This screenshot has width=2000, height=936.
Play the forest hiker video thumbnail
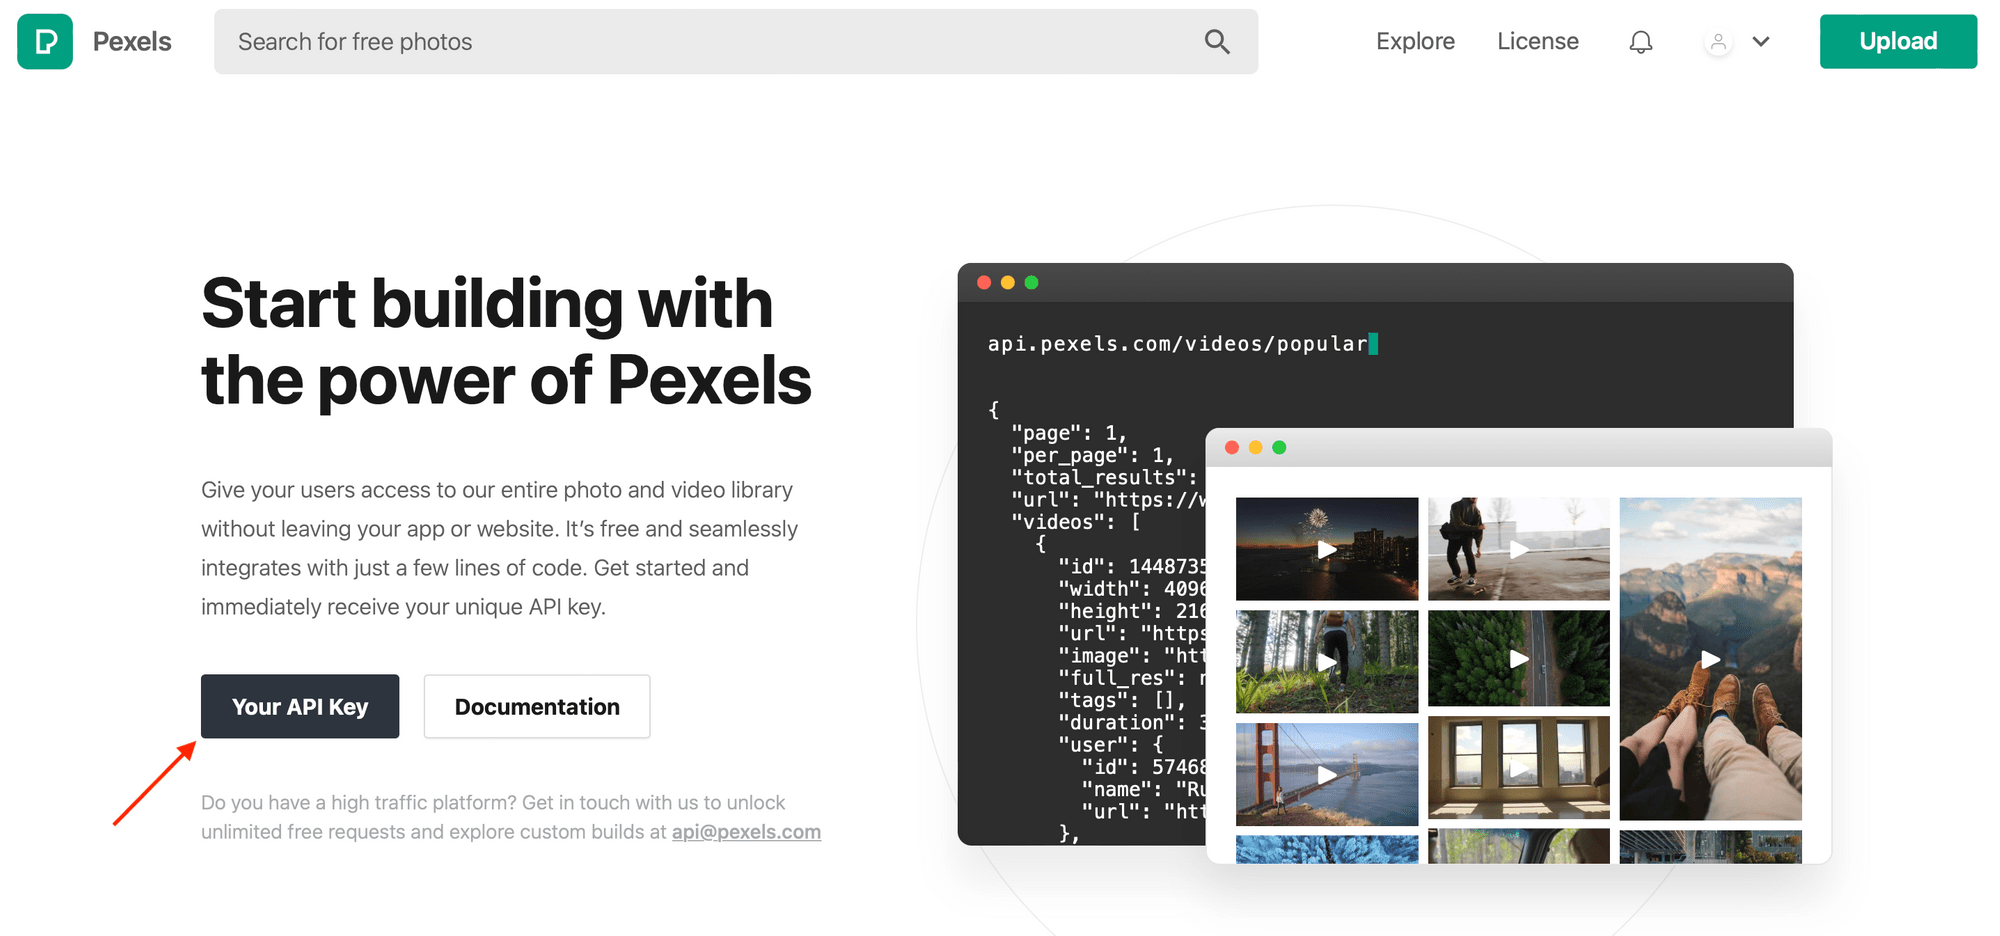[1327, 661]
